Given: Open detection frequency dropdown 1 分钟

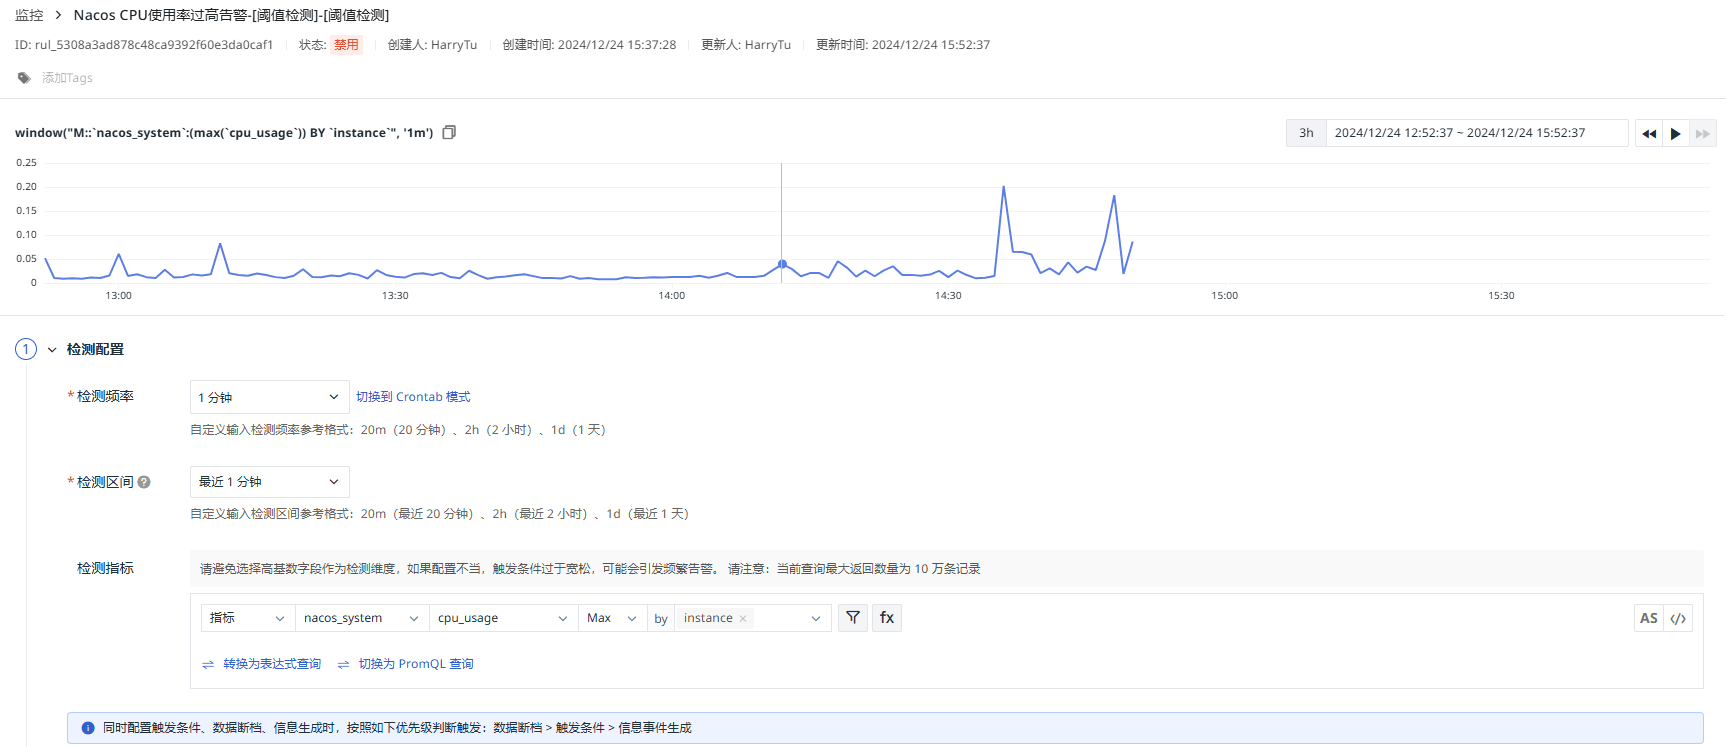Looking at the screenshot, I should [270, 397].
